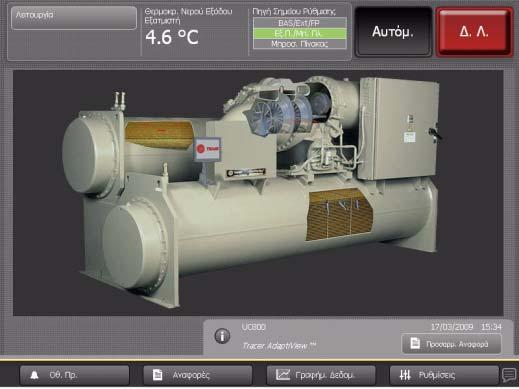
Task: Click the Θερμοκρ. Νερού Εξόδου Εξατμιστή label
Action: 188,16
